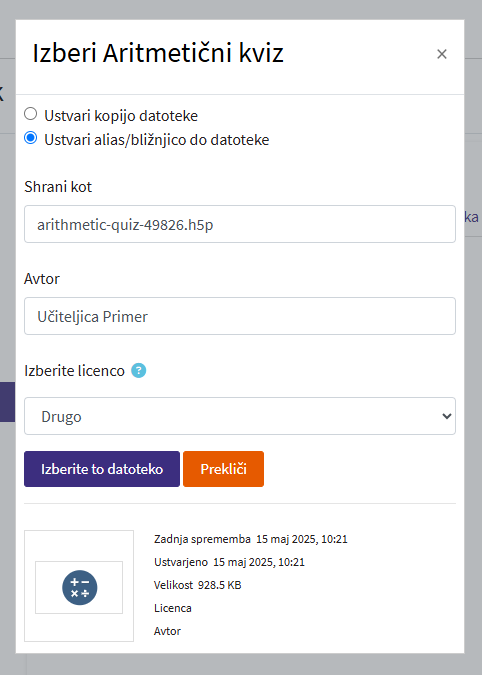Click the arithmetic operators quiz icon
The image size is (482, 675).
pyautogui.click(x=80, y=588)
